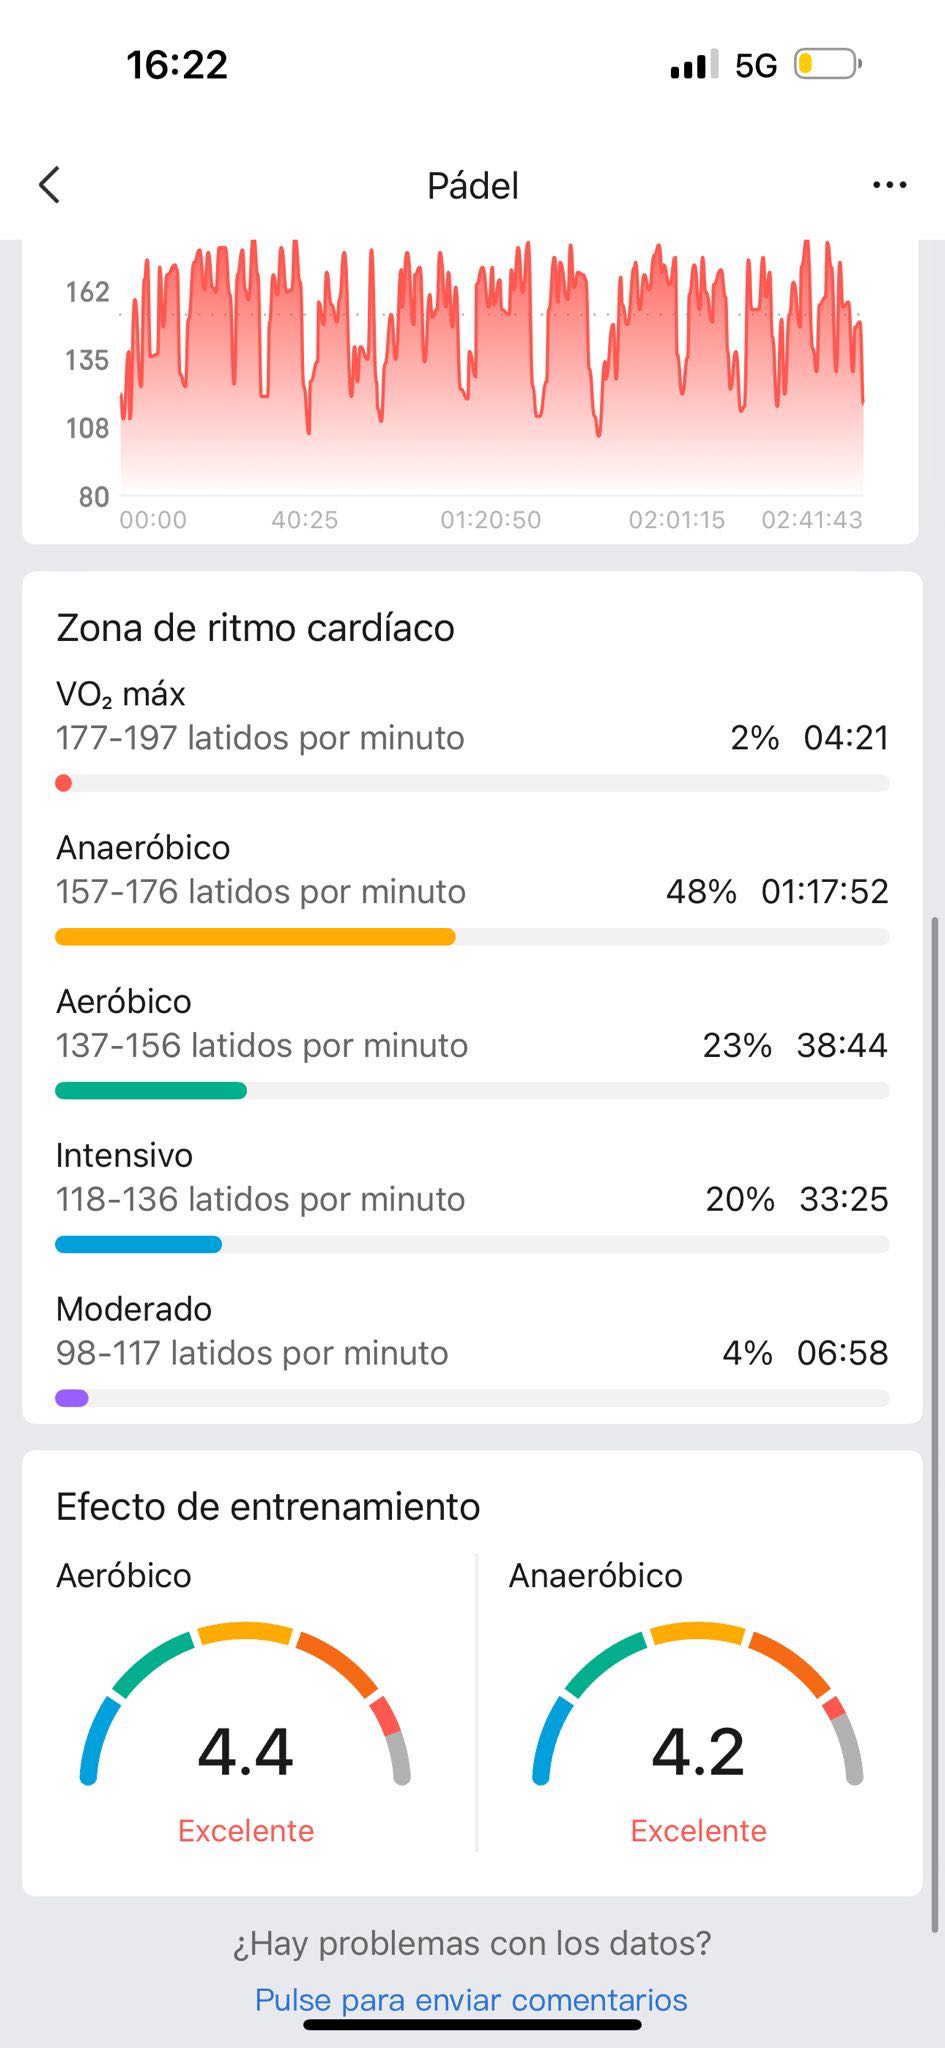945x2048 pixels.
Task: Tap the Zona de ritmo cardíaco heading
Action: pos(255,628)
